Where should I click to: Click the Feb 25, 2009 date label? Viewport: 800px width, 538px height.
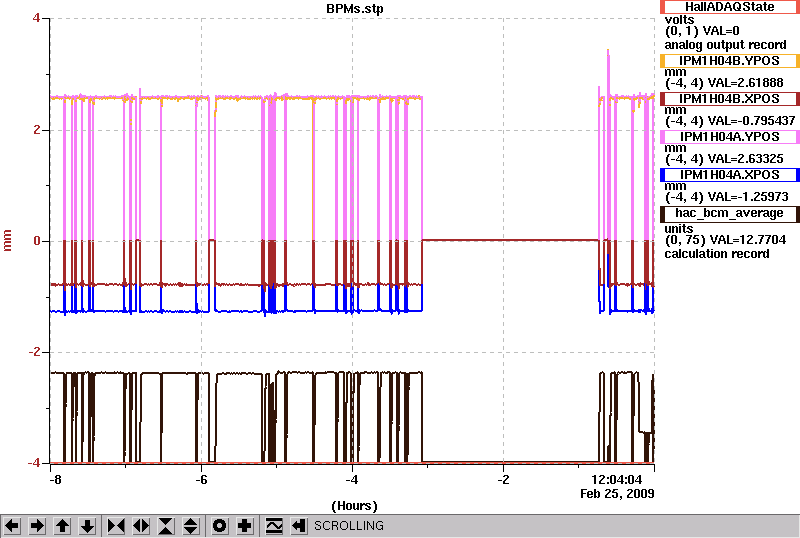pos(617,494)
